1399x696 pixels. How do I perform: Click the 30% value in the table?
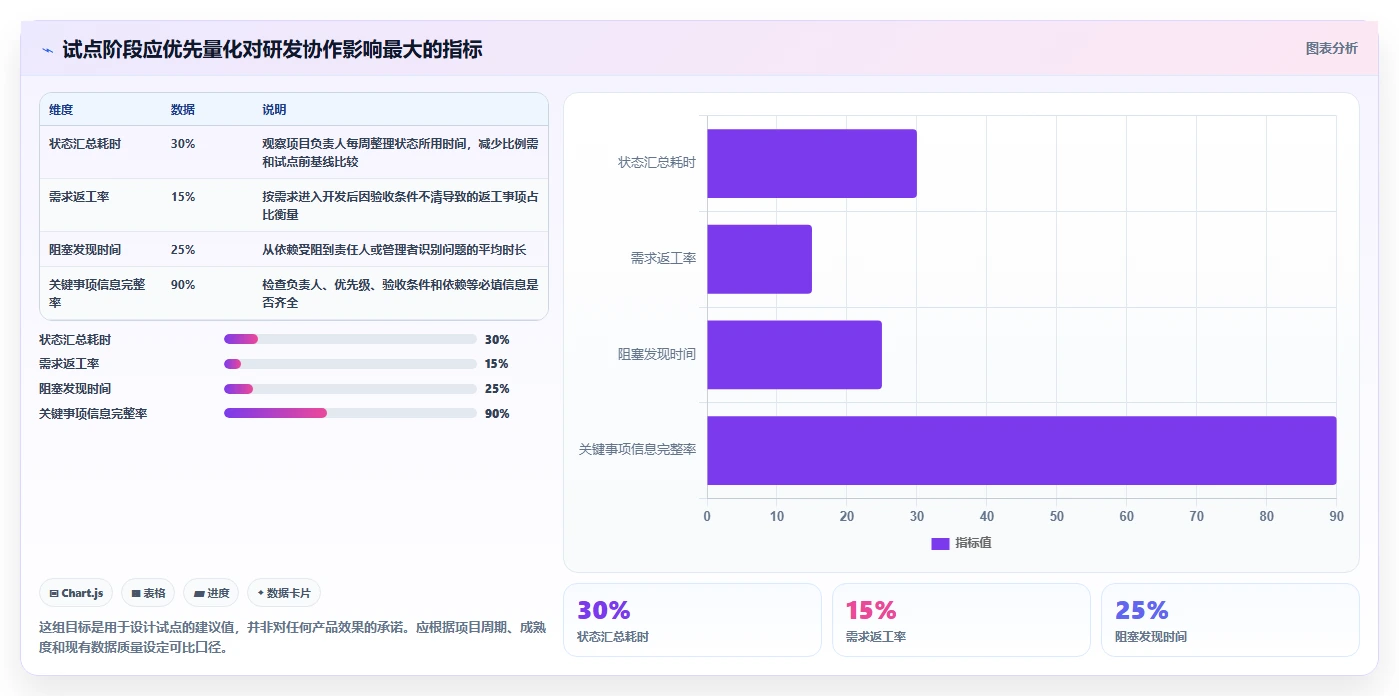tap(183, 144)
